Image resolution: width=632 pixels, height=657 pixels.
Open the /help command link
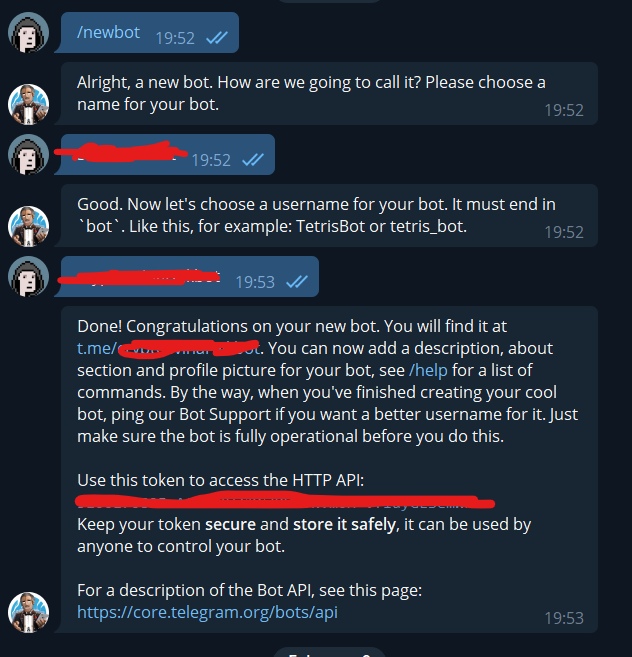(428, 370)
